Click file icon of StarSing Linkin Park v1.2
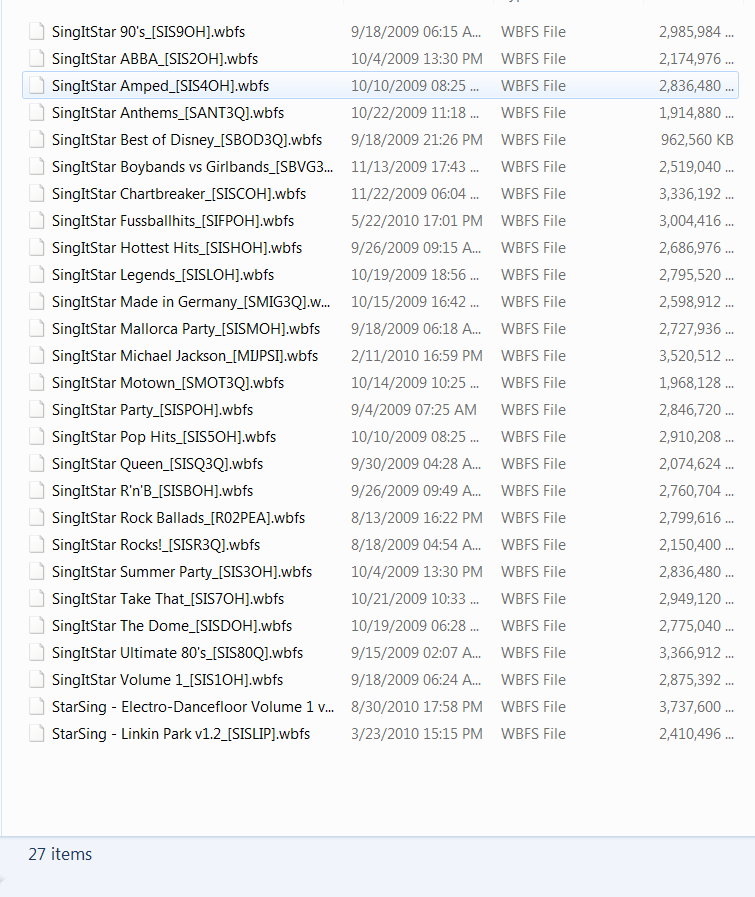The height and width of the screenshot is (897, 755). (x=37, y=733)
